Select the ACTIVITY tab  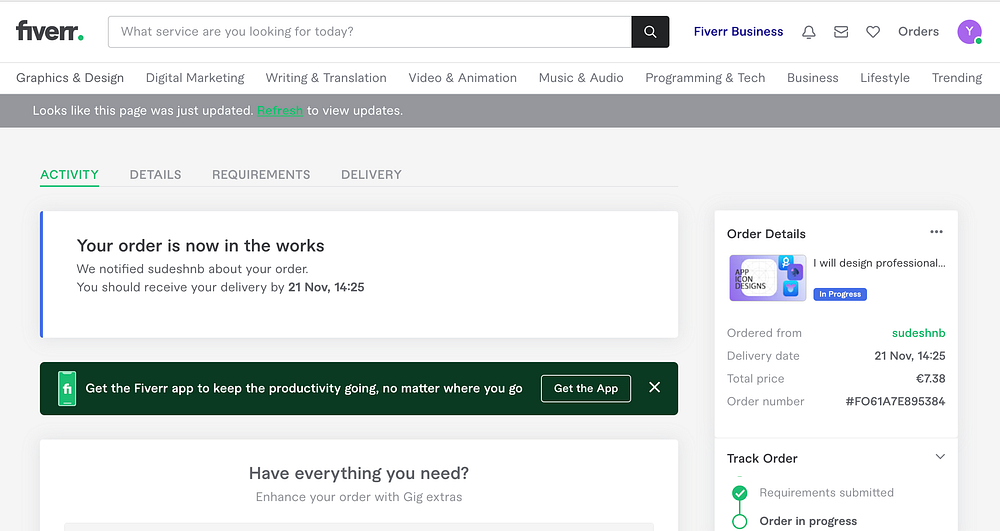[70, 175]
